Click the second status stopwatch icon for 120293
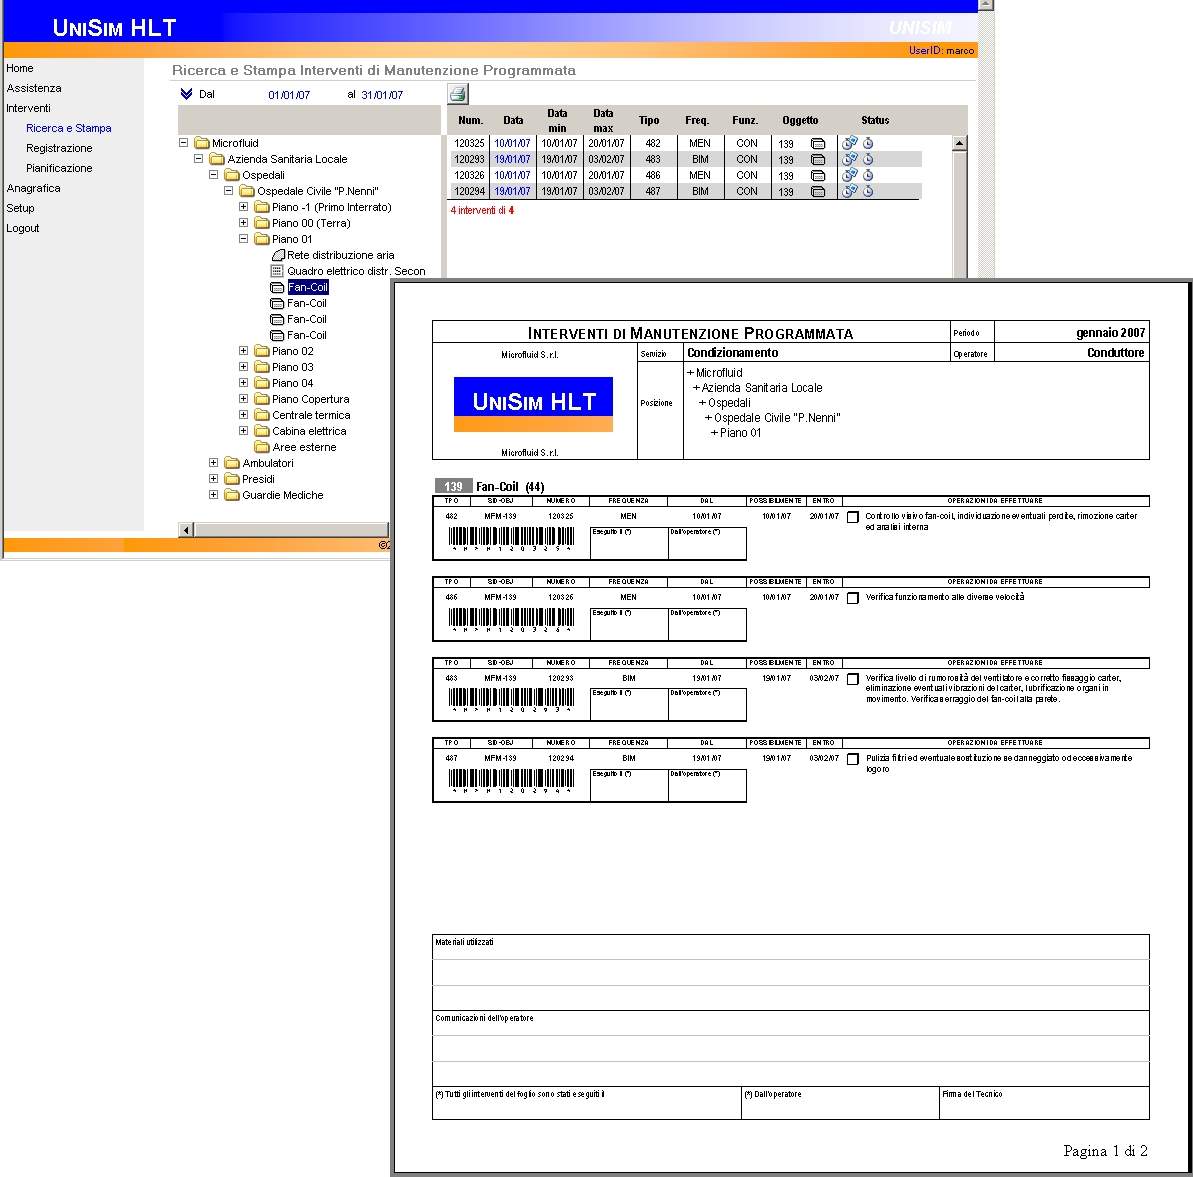The height and width of the screenshot is (1177, 1193). 868,158
